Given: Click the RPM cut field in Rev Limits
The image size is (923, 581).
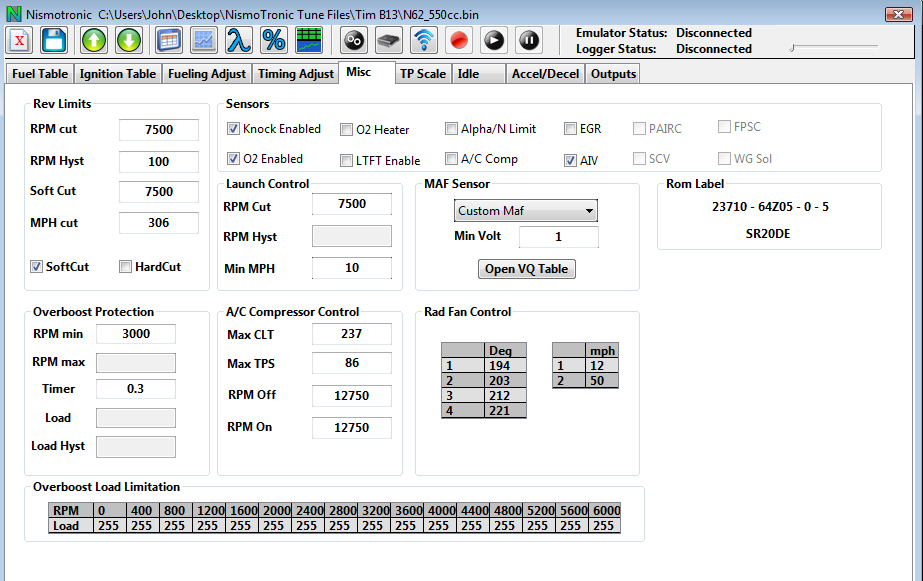Looking at the screenshot, I should [x=158, y=130].
